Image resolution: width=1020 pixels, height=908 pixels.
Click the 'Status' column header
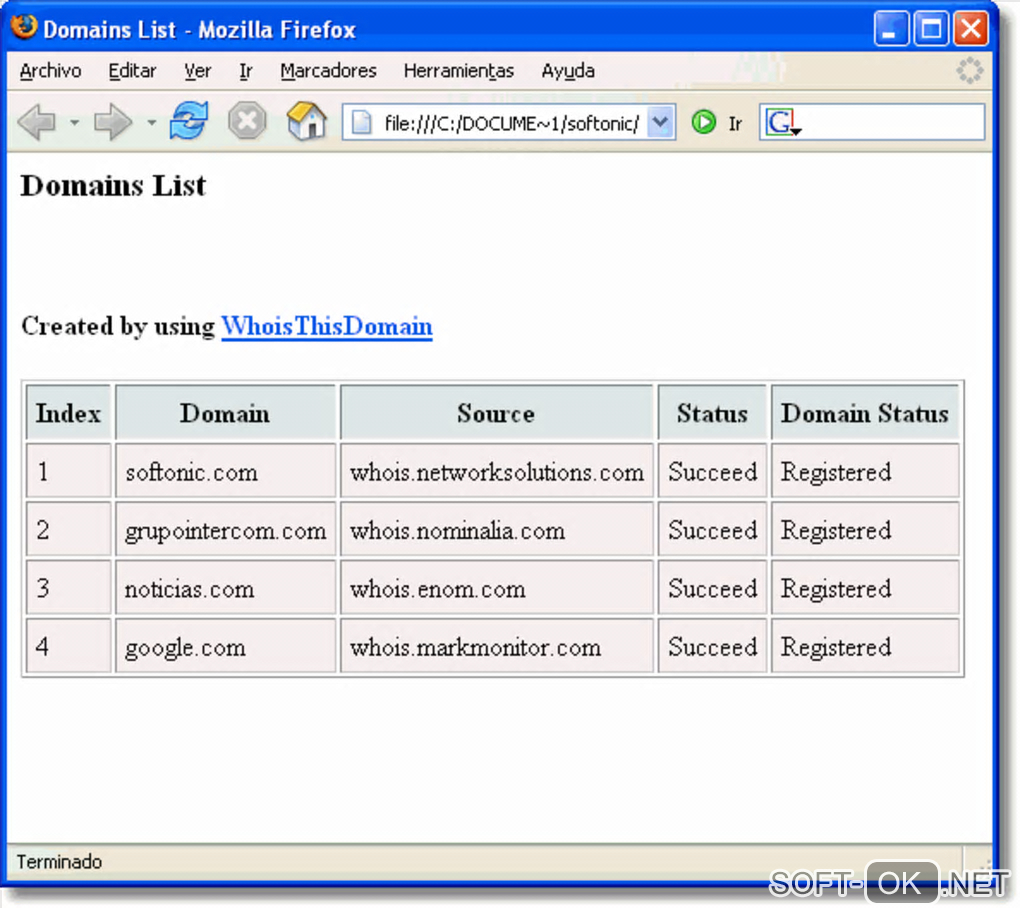[x=712, y=412]
